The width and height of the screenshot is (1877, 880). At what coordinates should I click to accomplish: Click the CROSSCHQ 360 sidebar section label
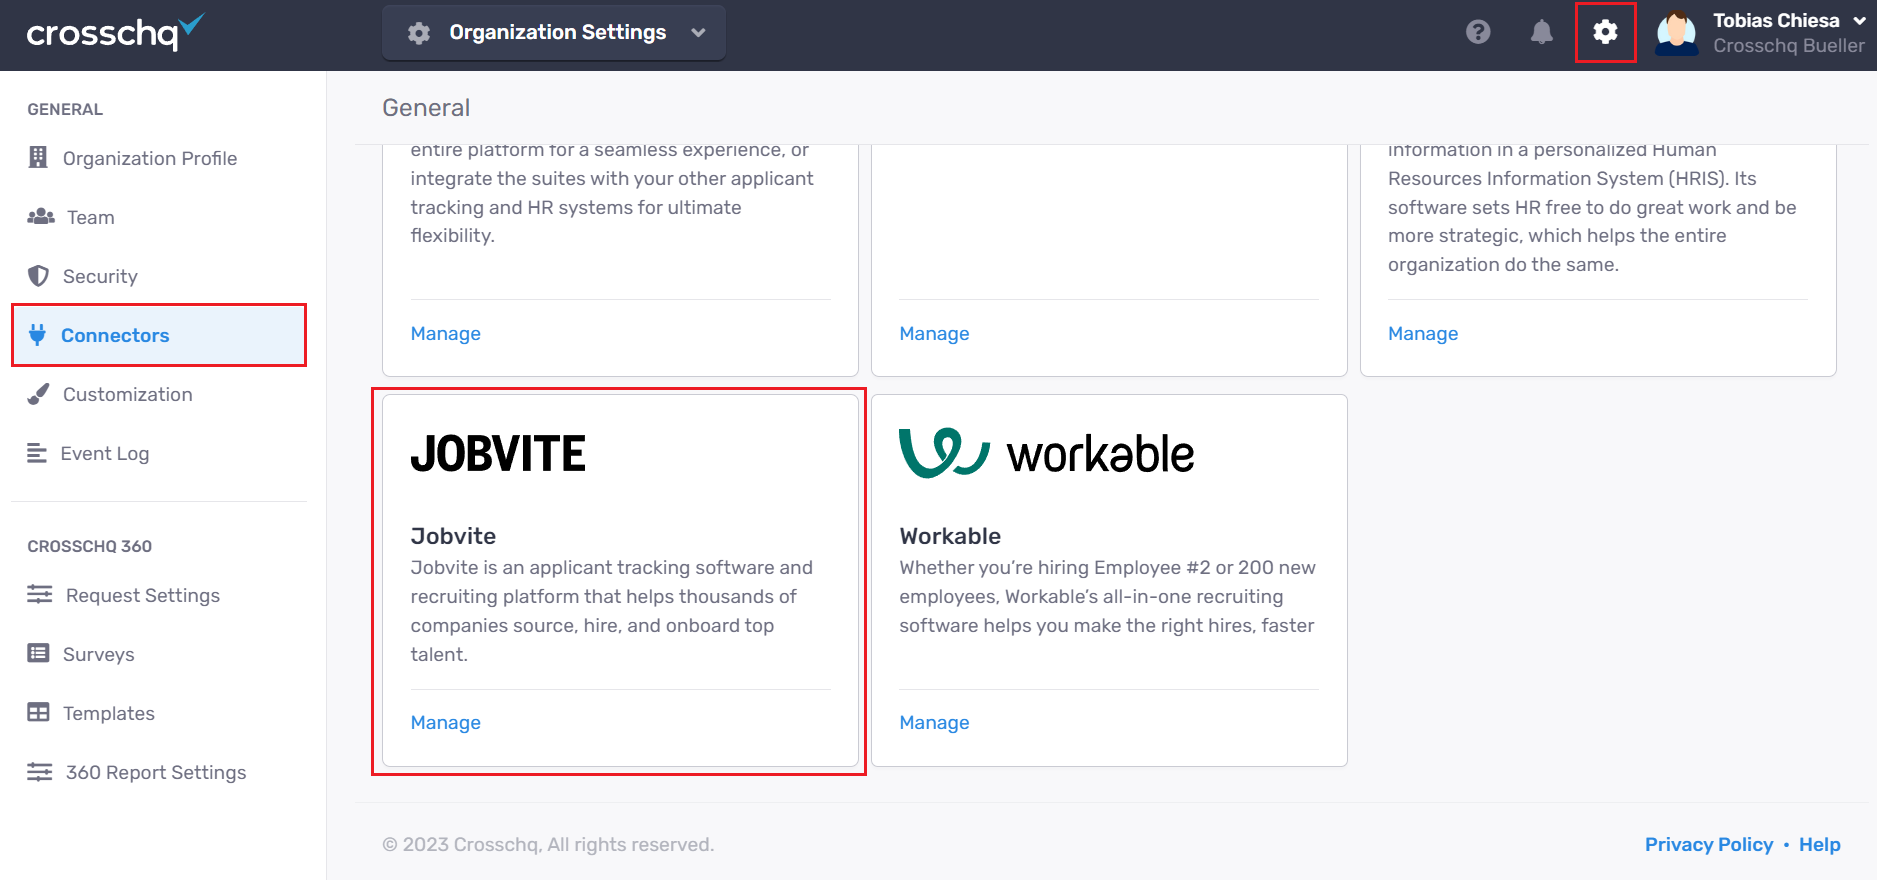89,546
